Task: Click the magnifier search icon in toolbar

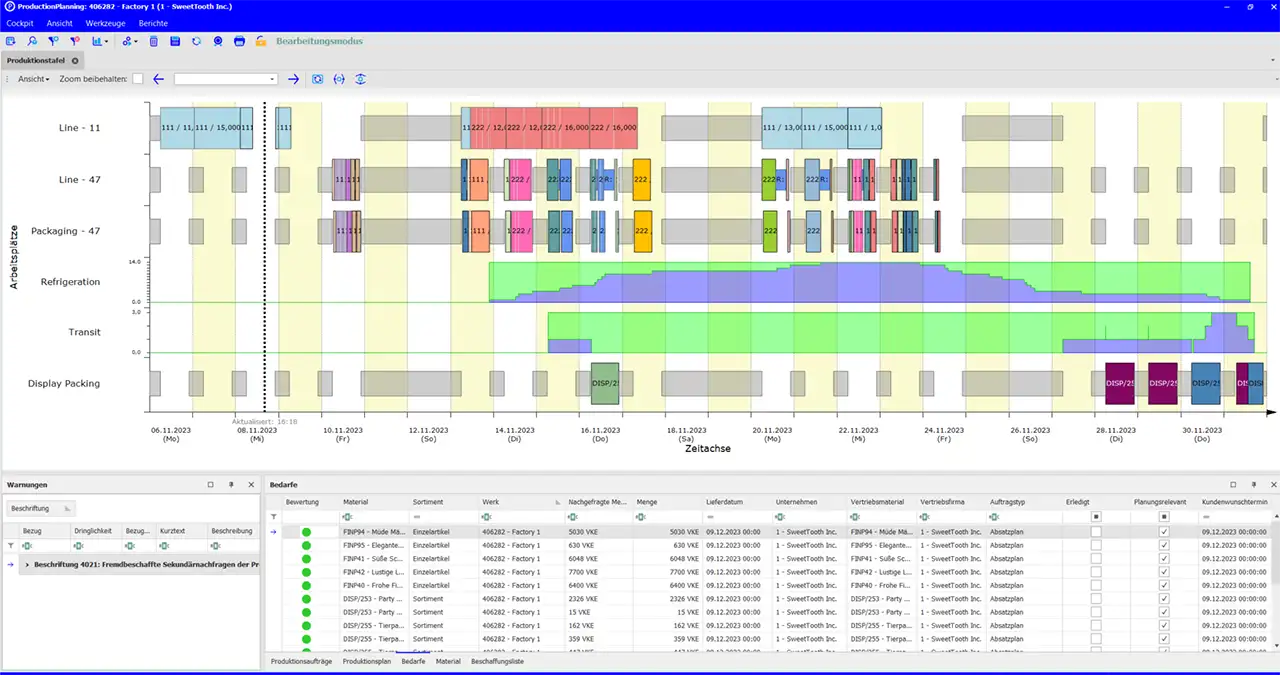Action: 32,41
